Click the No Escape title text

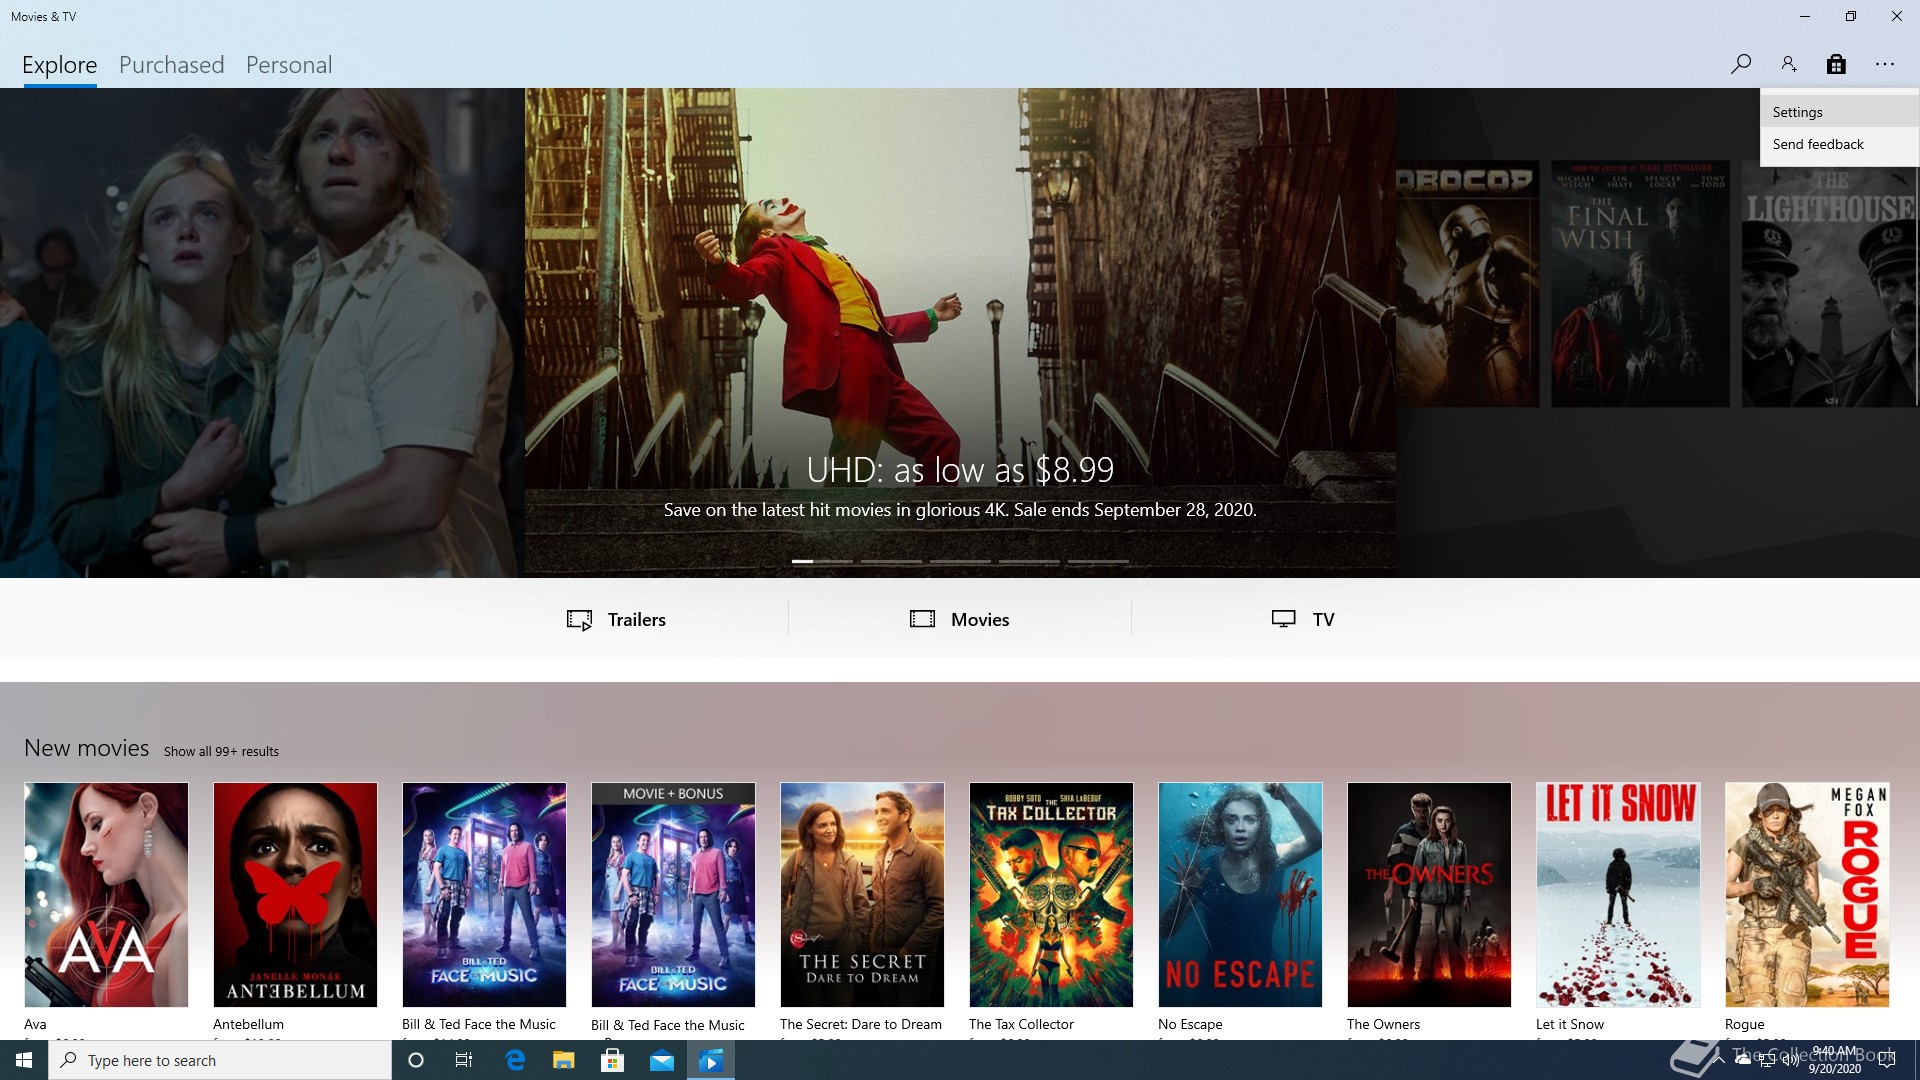click(1190, 1024)
